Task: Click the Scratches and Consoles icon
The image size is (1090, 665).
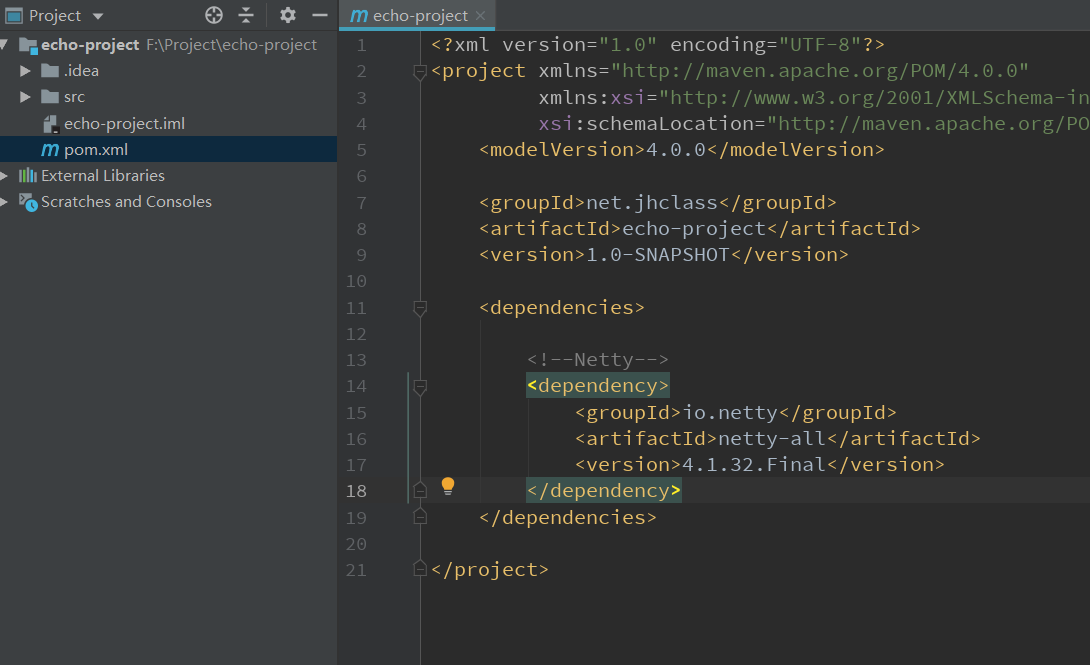Action: (28, 202)
